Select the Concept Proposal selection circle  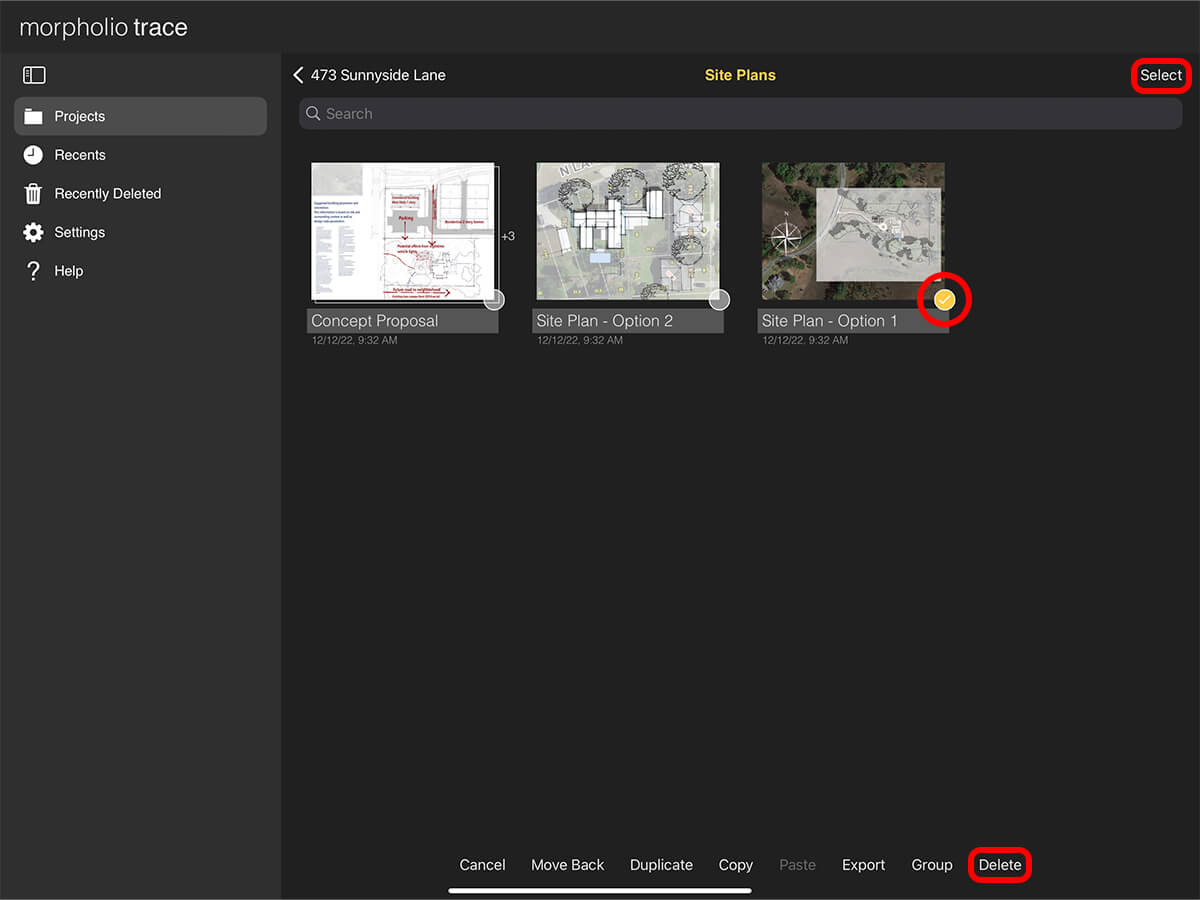(x=493, y=299)
